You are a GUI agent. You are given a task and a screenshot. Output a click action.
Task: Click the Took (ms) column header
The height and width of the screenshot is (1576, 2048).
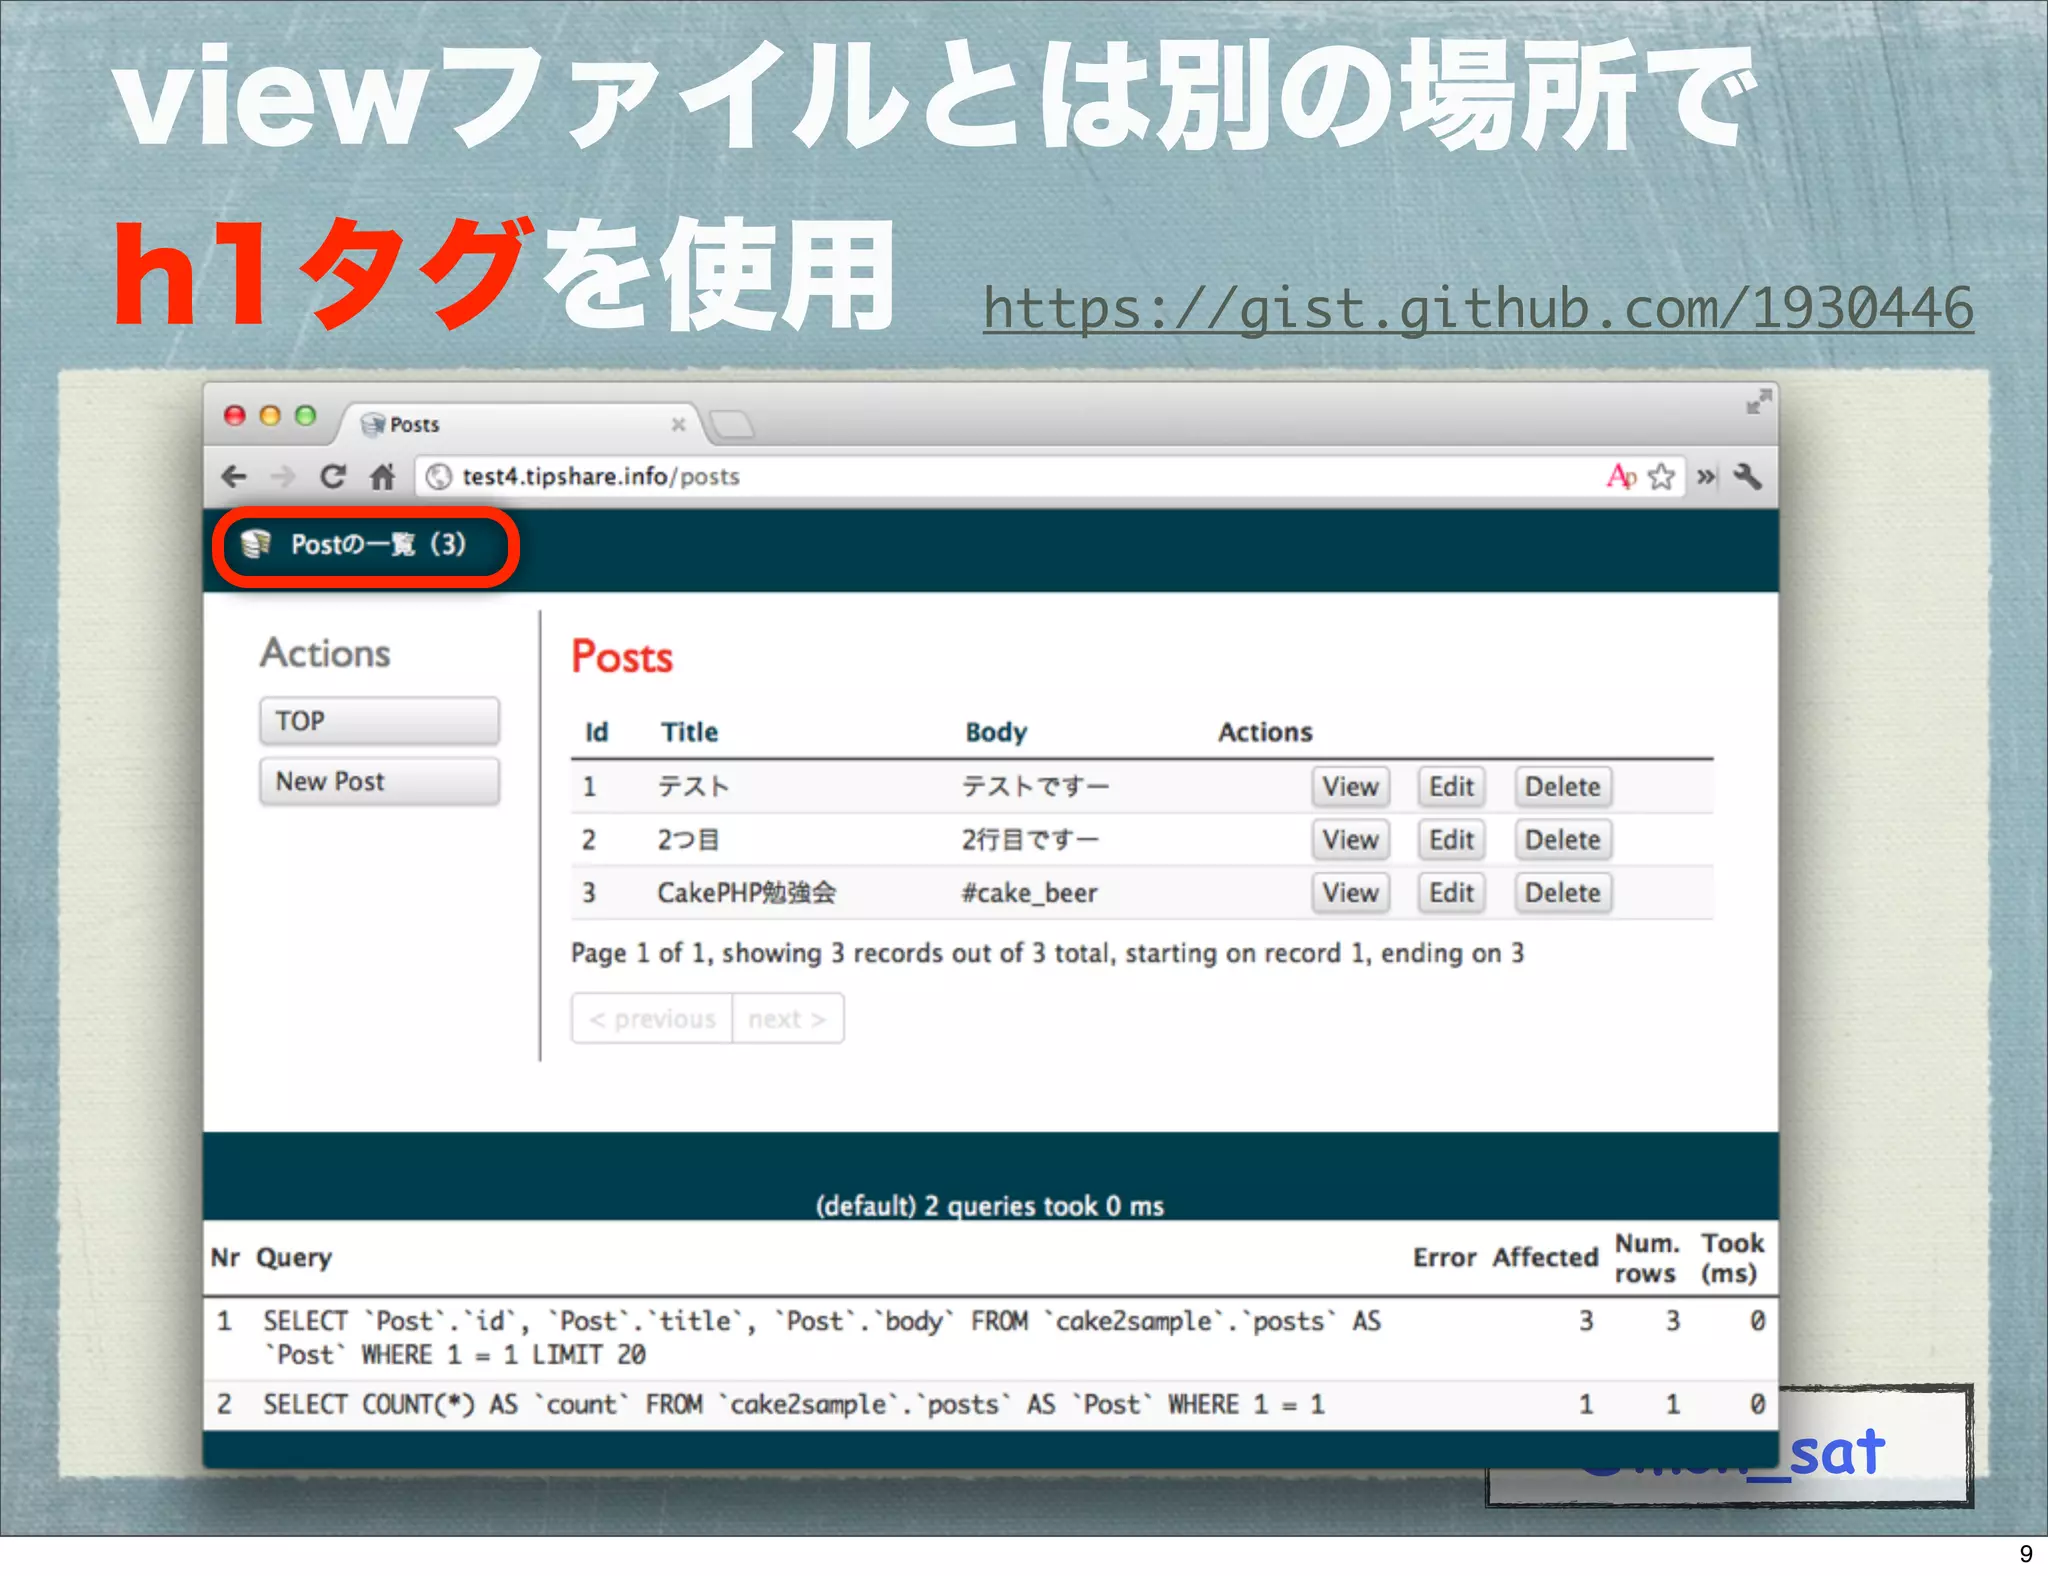1732,1258
